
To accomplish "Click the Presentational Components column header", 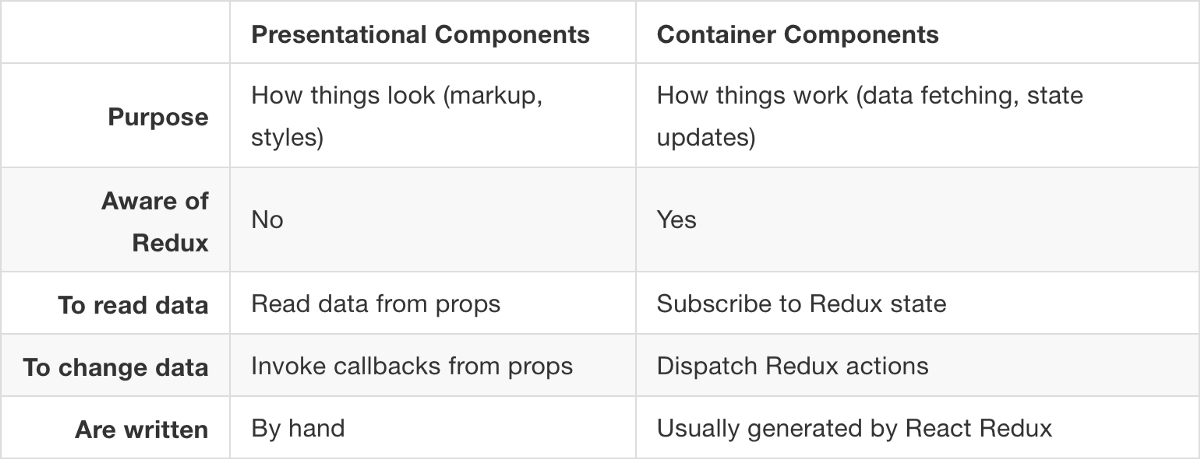I will [x=420, y=35].
